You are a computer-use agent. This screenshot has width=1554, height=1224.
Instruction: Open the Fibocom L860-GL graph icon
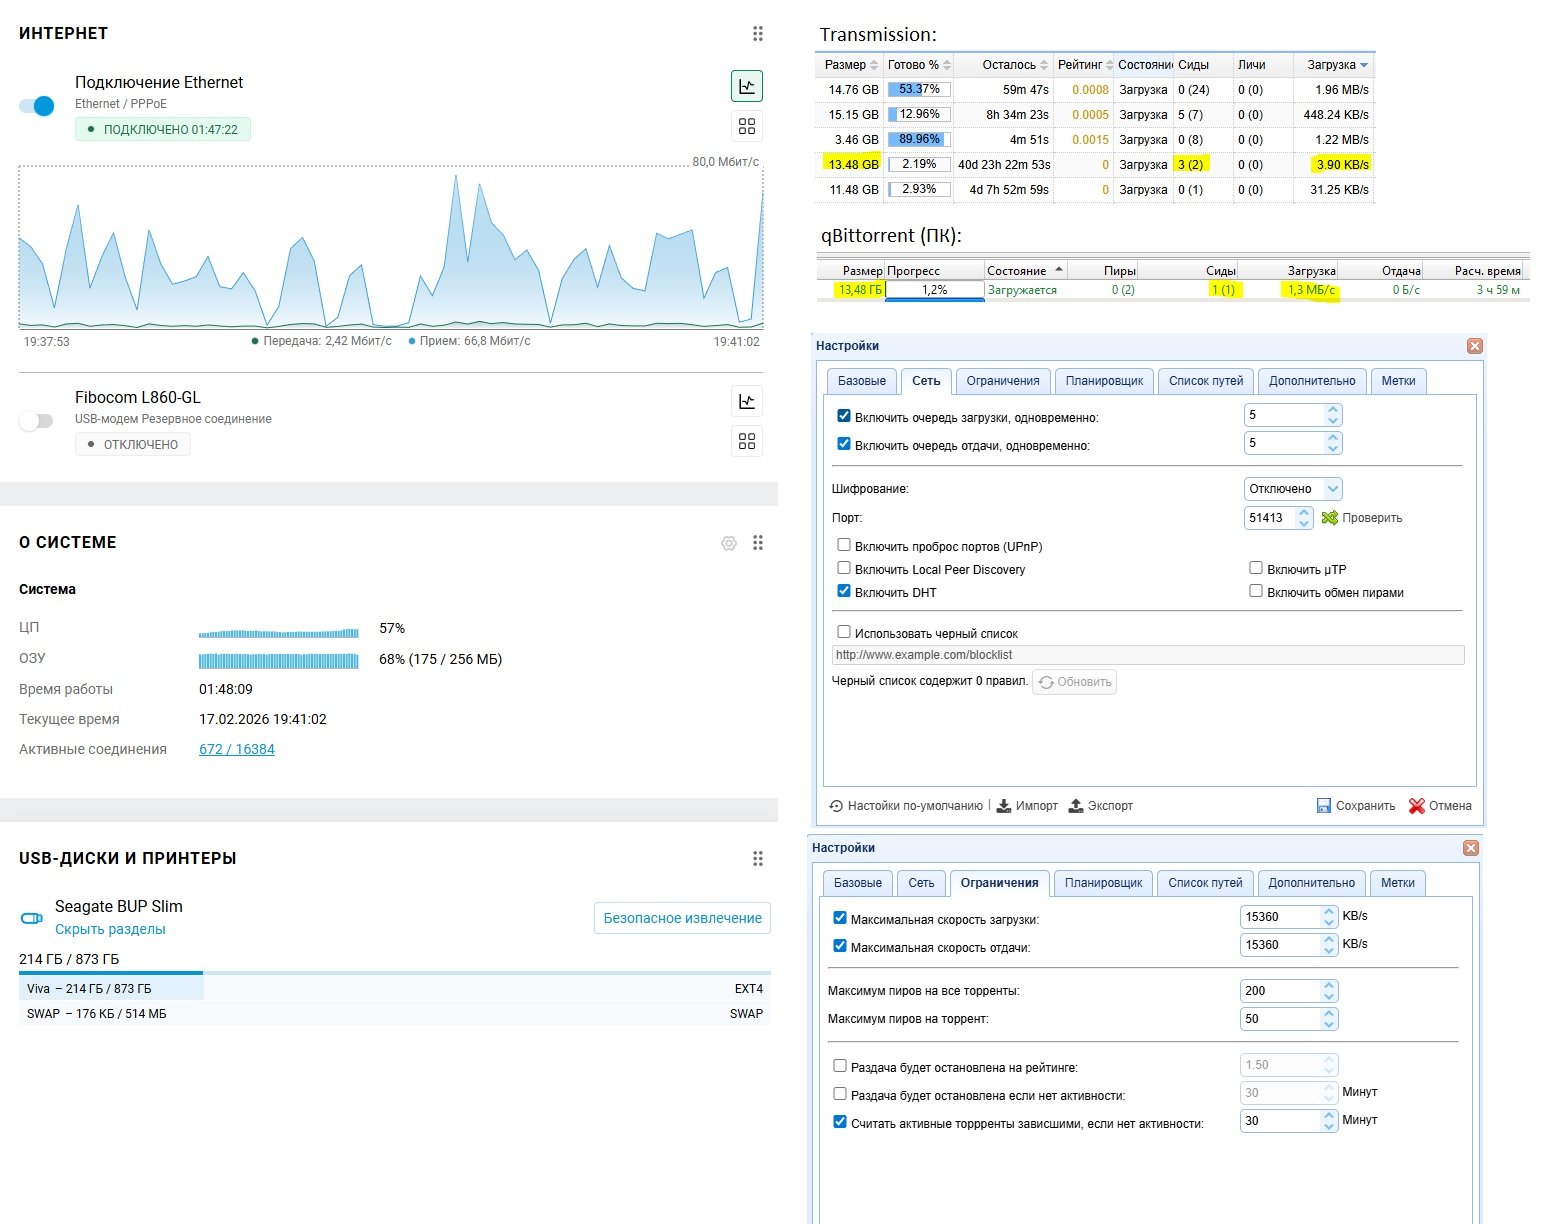click(747, 401)
